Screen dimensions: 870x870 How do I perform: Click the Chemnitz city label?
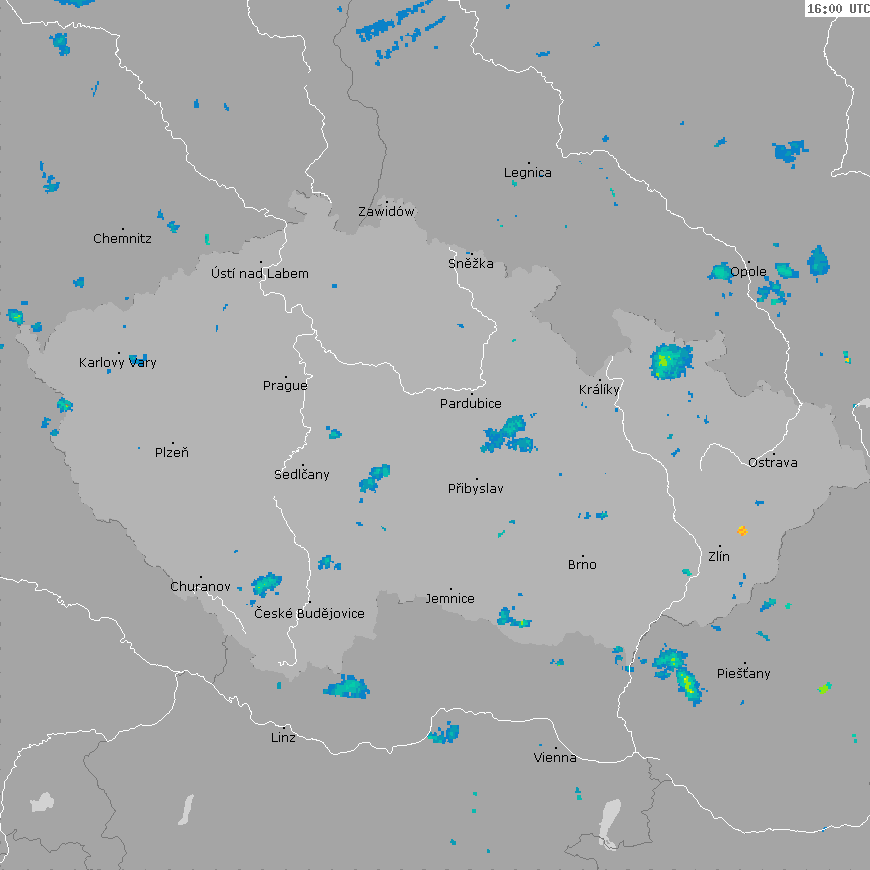tap(122, 239)
